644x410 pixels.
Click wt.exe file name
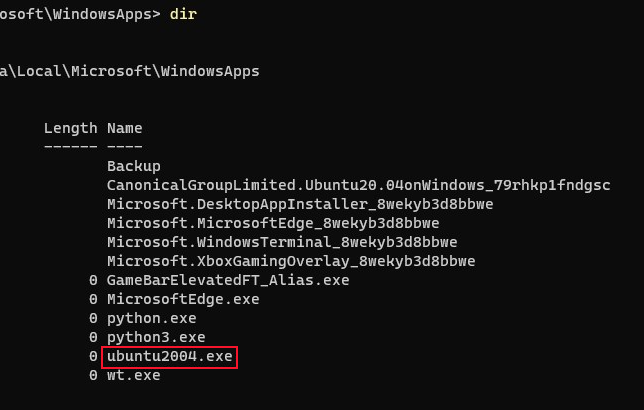click(134, 375)
